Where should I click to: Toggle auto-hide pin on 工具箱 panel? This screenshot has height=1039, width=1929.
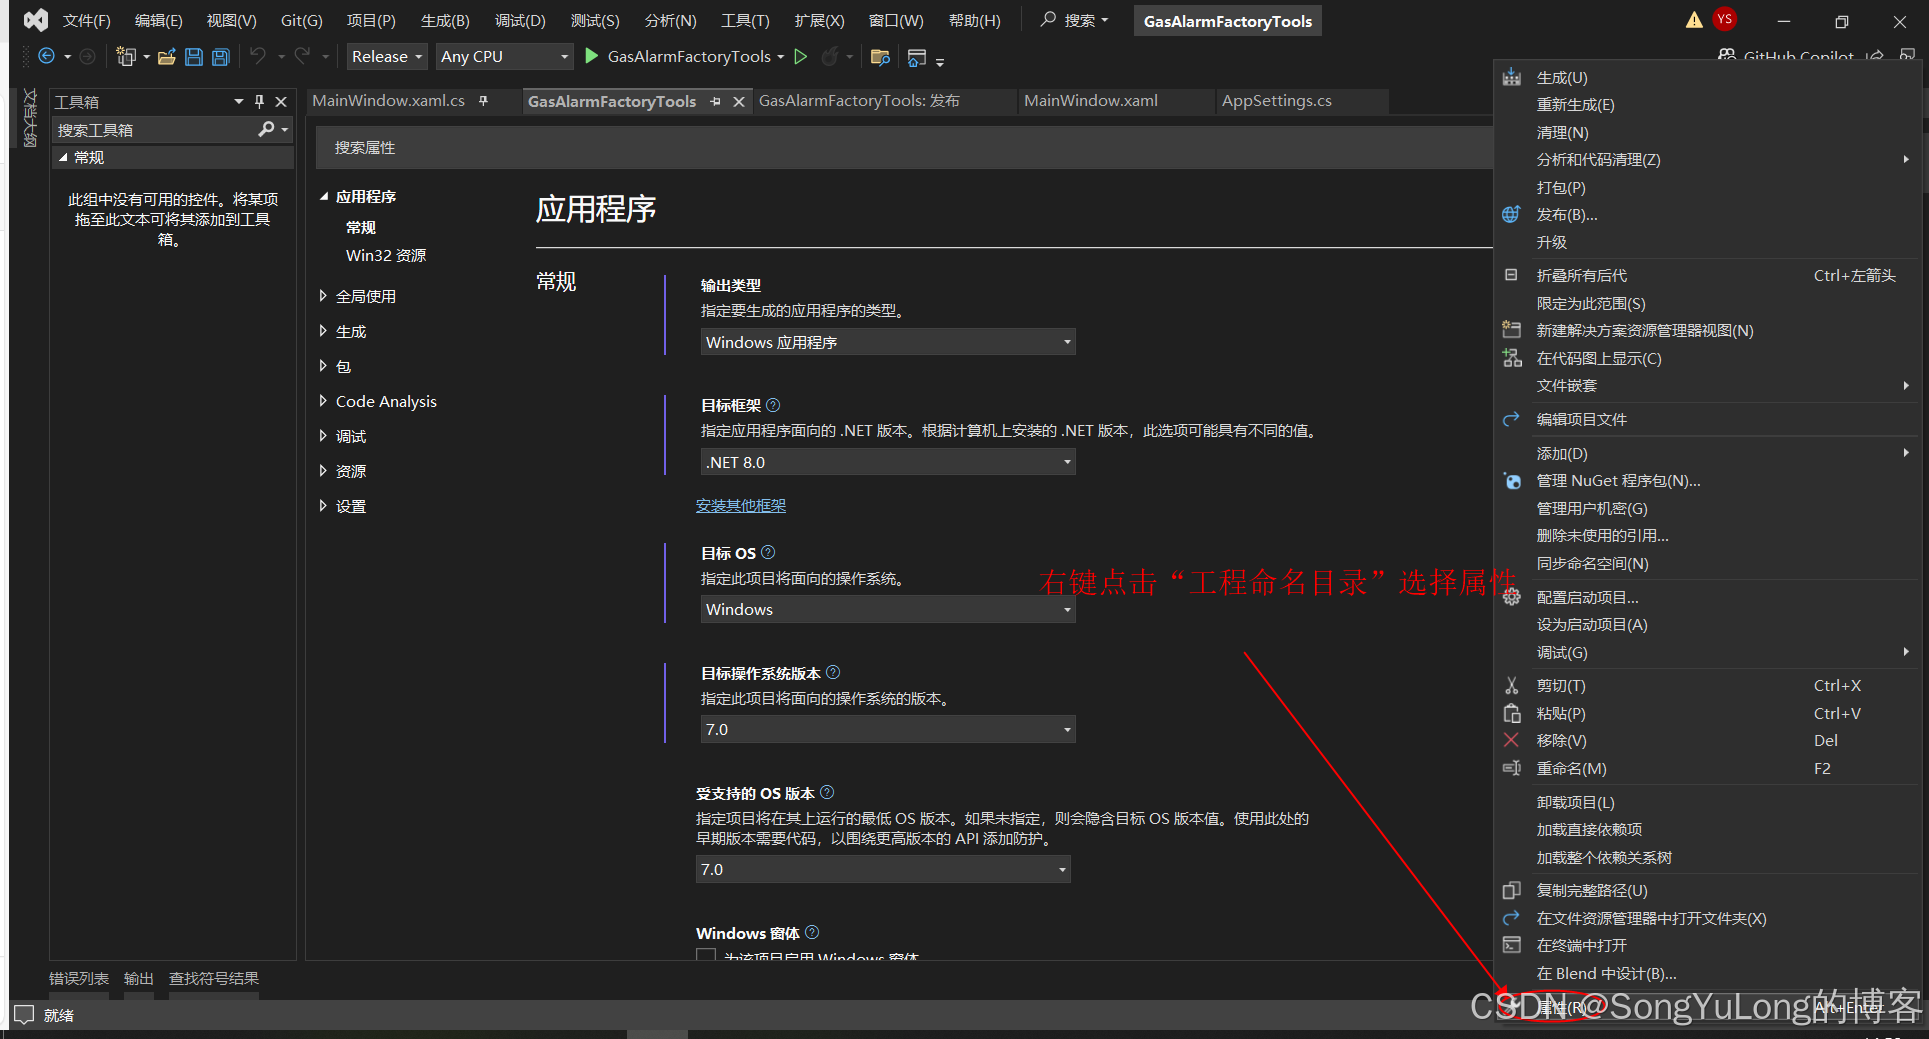click(x=258, y=101)
